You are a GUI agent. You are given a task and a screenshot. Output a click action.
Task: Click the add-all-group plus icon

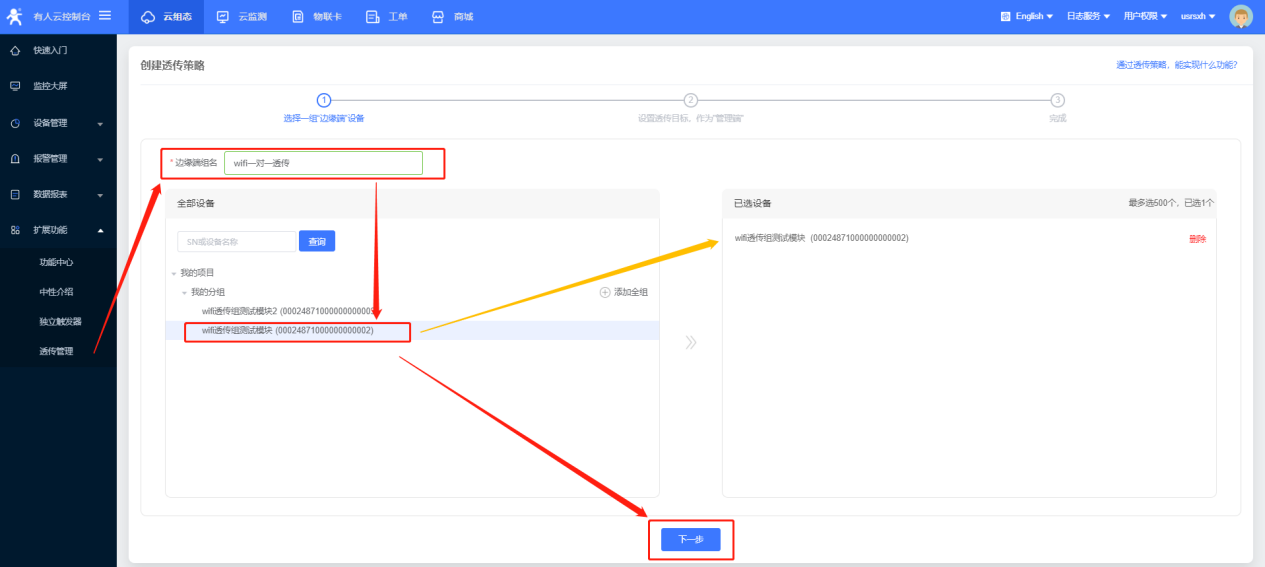605,292
